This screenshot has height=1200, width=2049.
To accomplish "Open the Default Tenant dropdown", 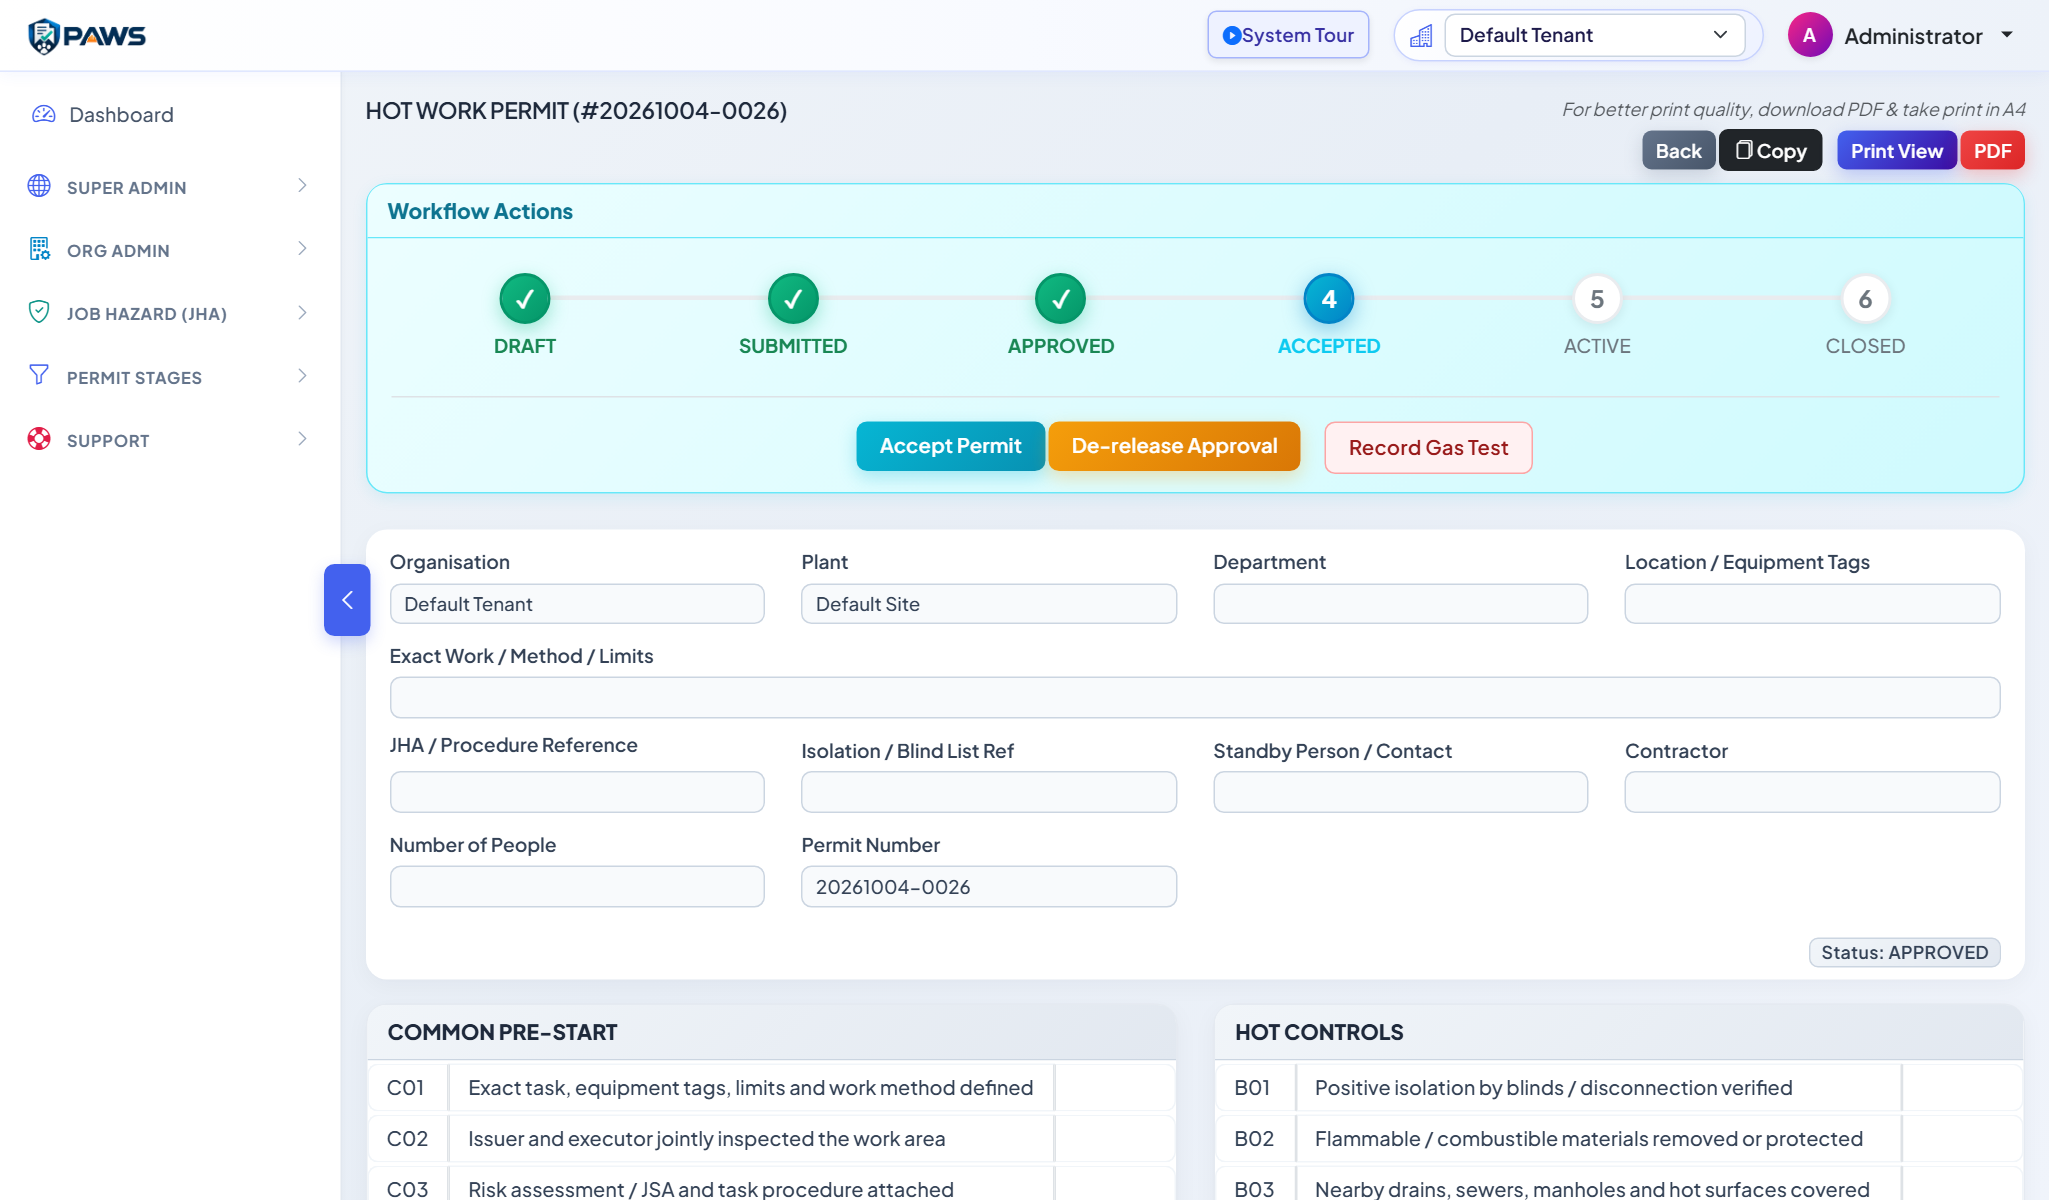I will click(1595, 35).
